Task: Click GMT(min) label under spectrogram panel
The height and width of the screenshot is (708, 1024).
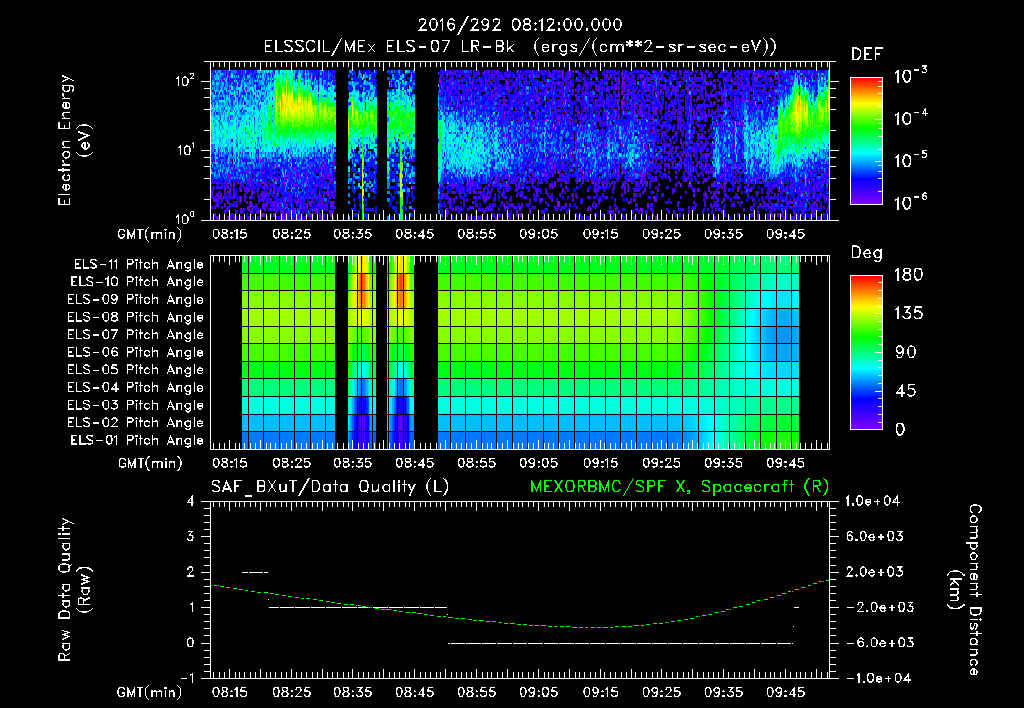Action: point(150,234)
